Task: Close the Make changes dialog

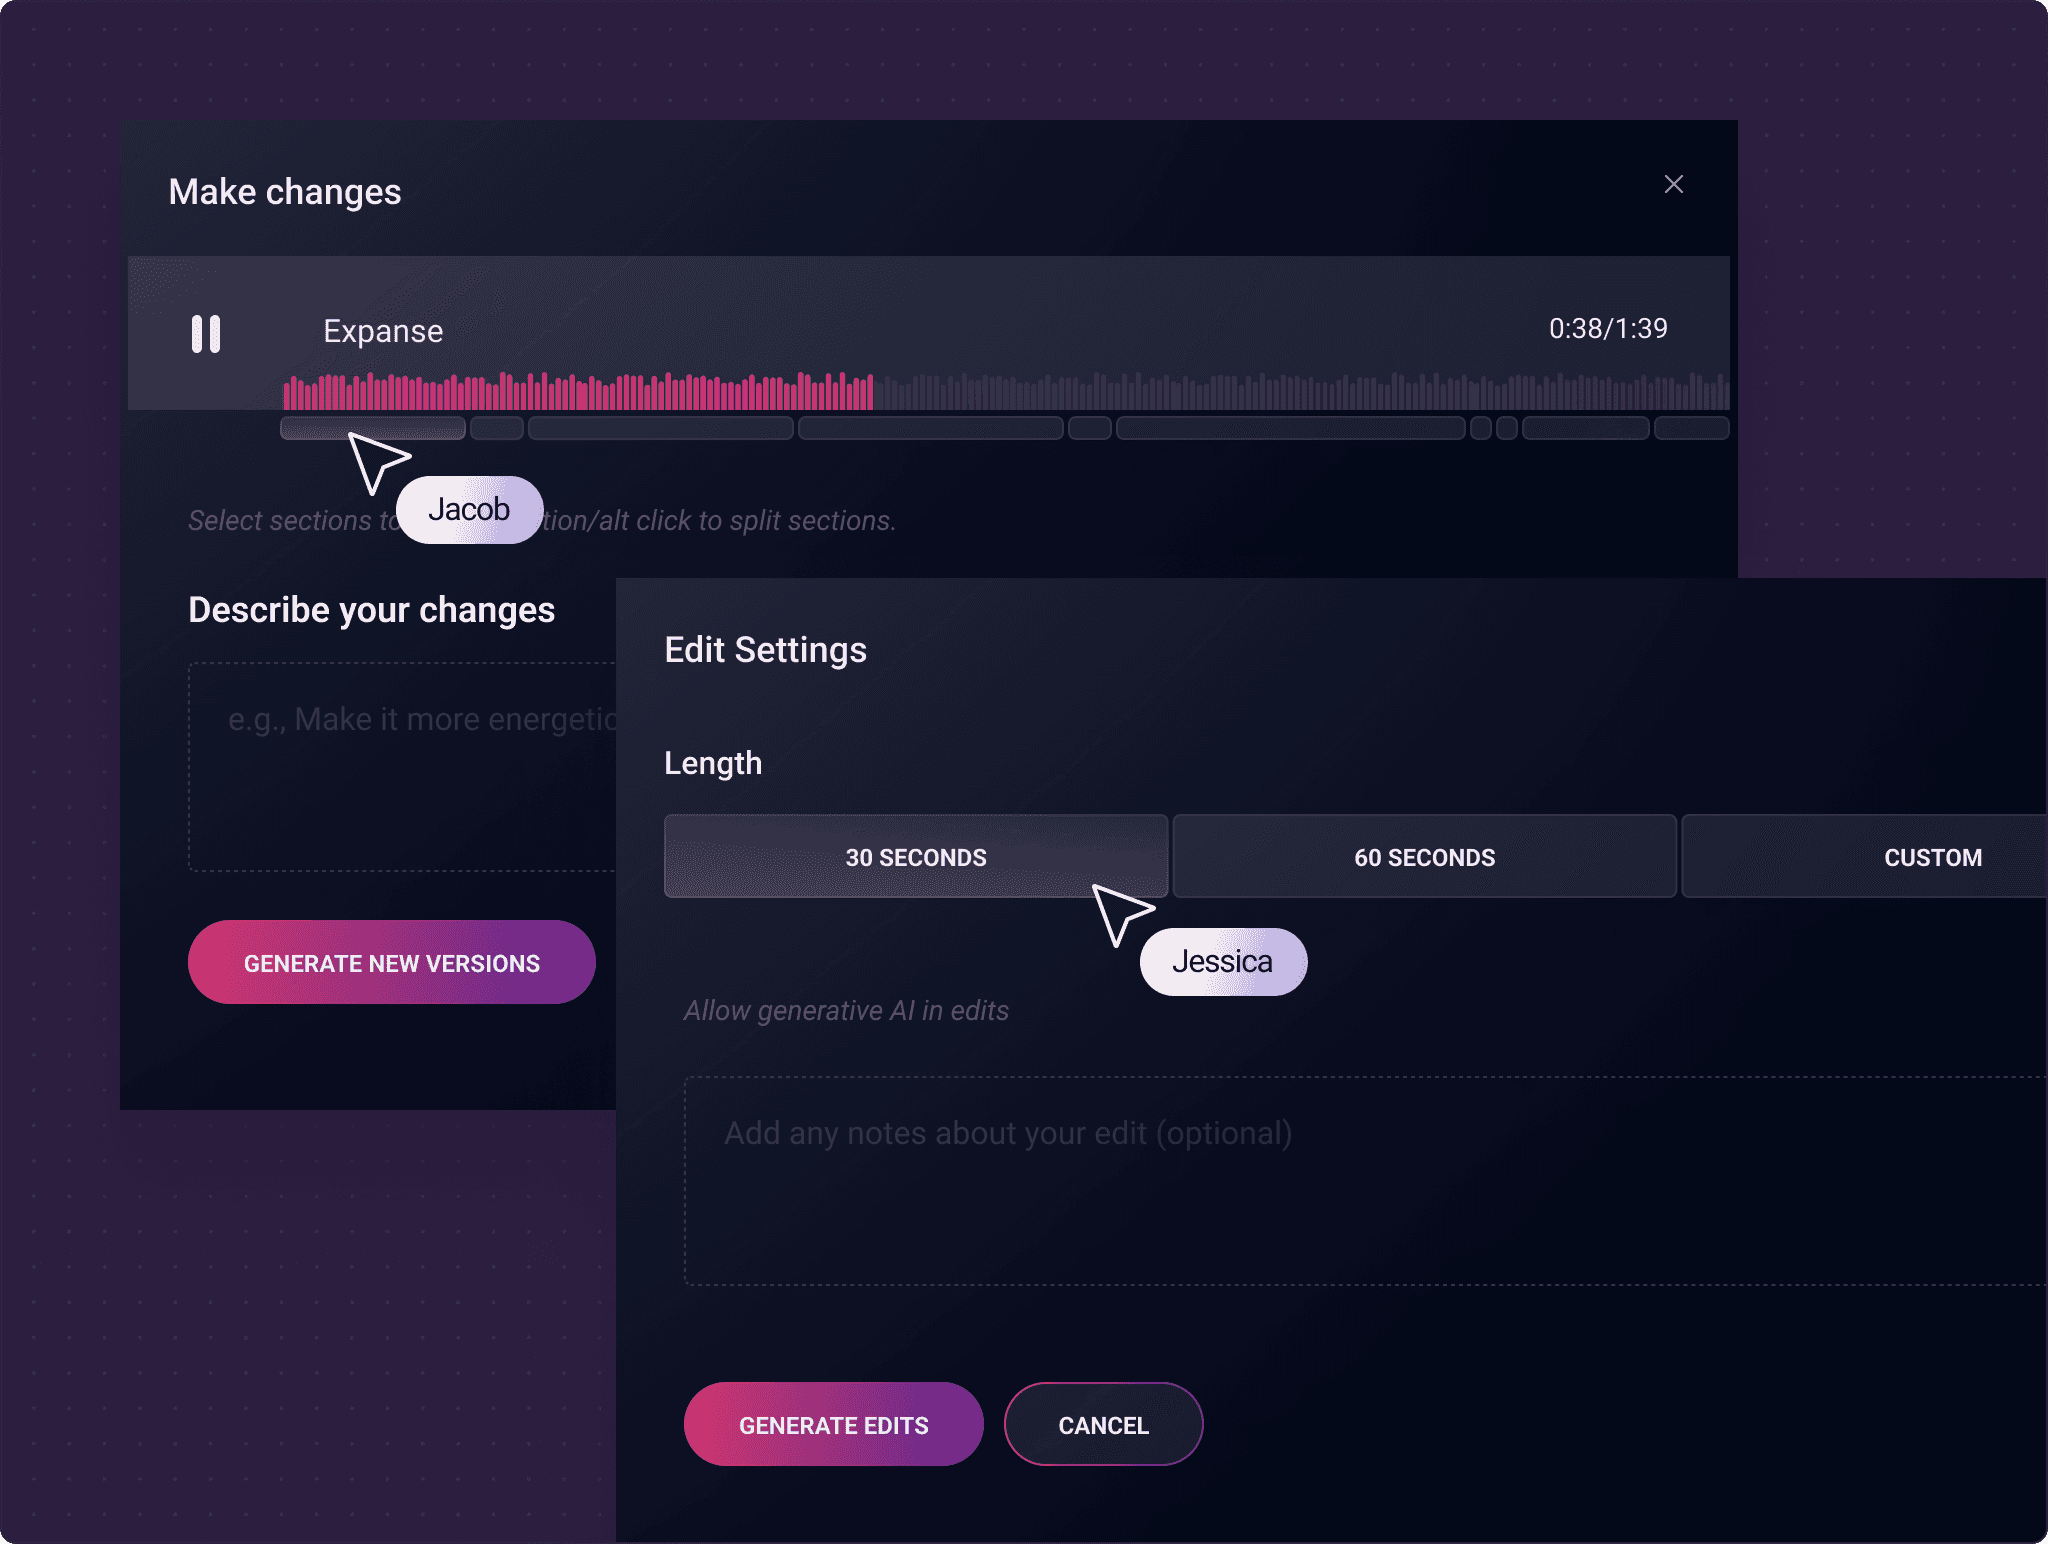Action: pos(1673,184)
